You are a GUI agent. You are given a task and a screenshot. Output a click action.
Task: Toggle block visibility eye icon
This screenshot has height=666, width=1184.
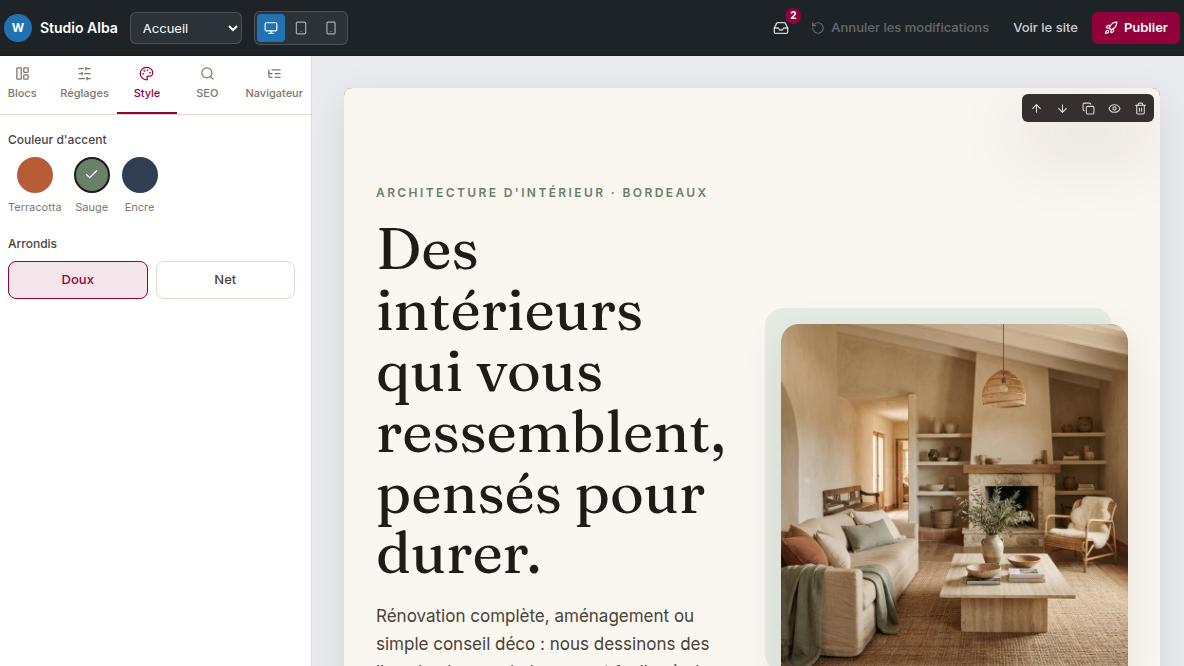click(1115, 109)
